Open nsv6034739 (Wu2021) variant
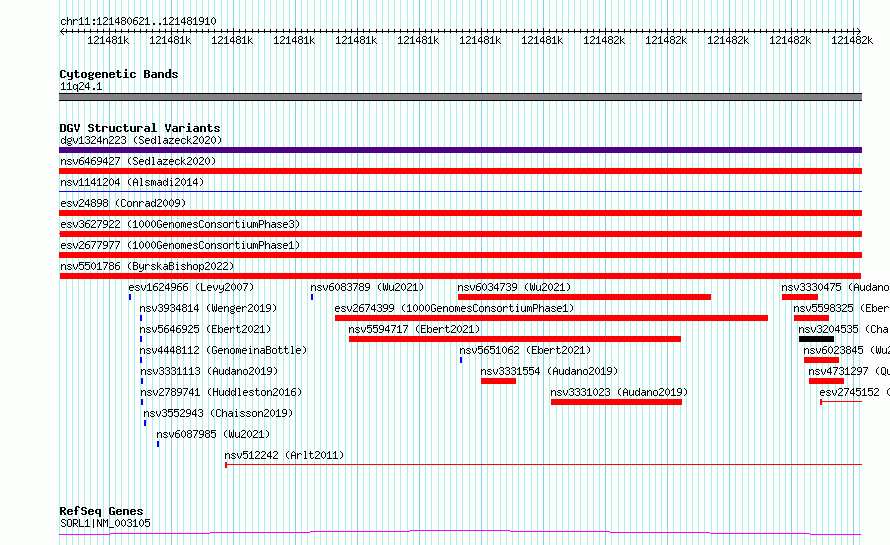The width and height of the screenshot is (890, 545). pos(514,287)
